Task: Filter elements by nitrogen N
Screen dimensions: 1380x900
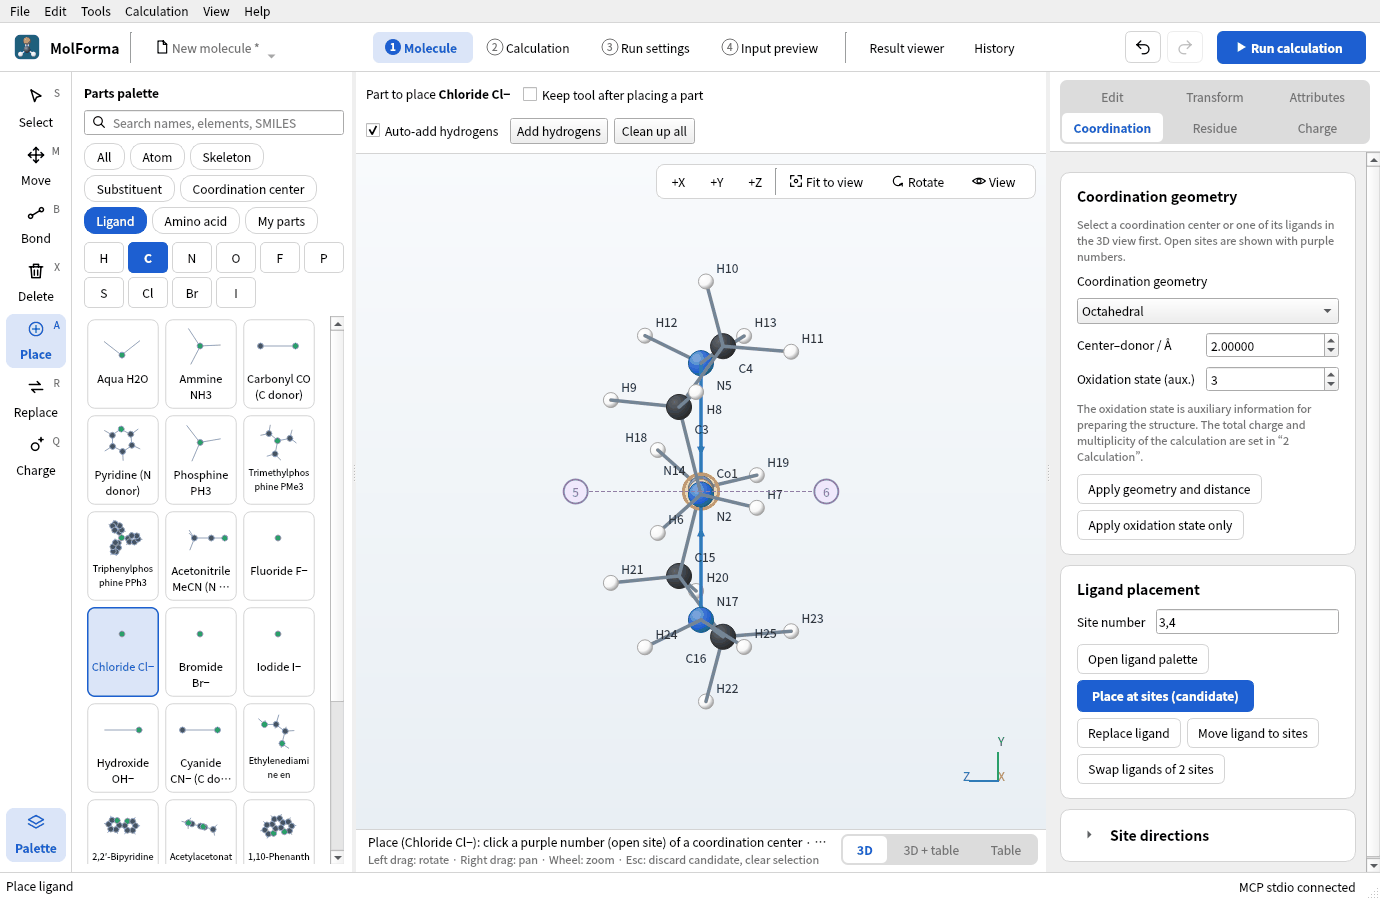Action: coord(192,258)
